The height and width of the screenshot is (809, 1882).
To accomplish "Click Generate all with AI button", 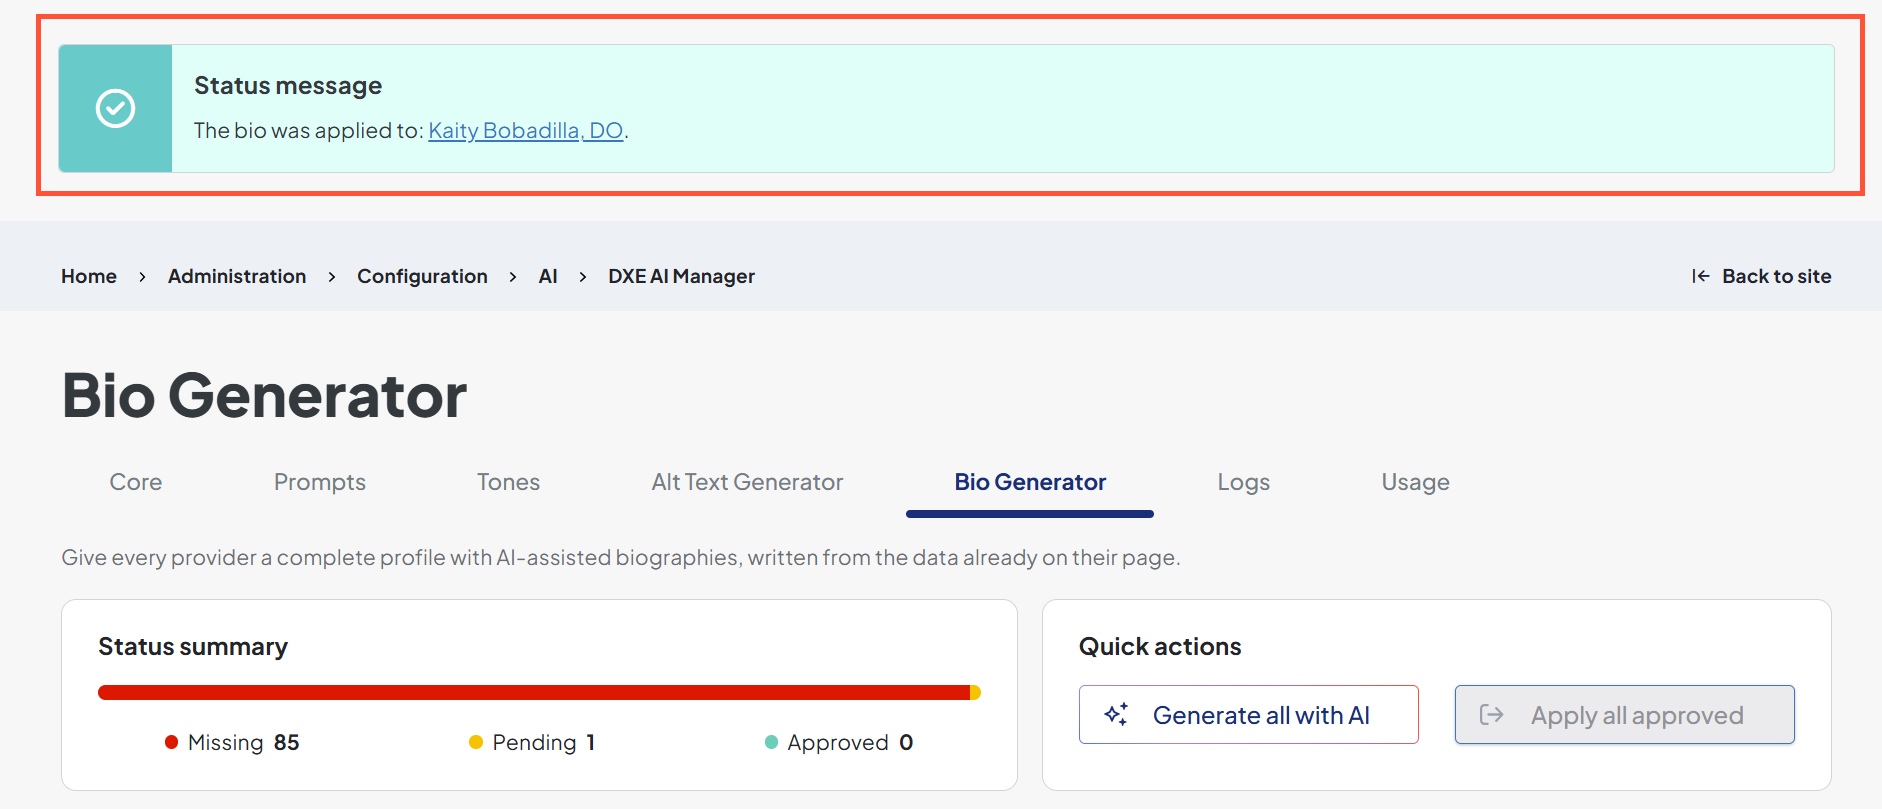I will click(1248, 714).
